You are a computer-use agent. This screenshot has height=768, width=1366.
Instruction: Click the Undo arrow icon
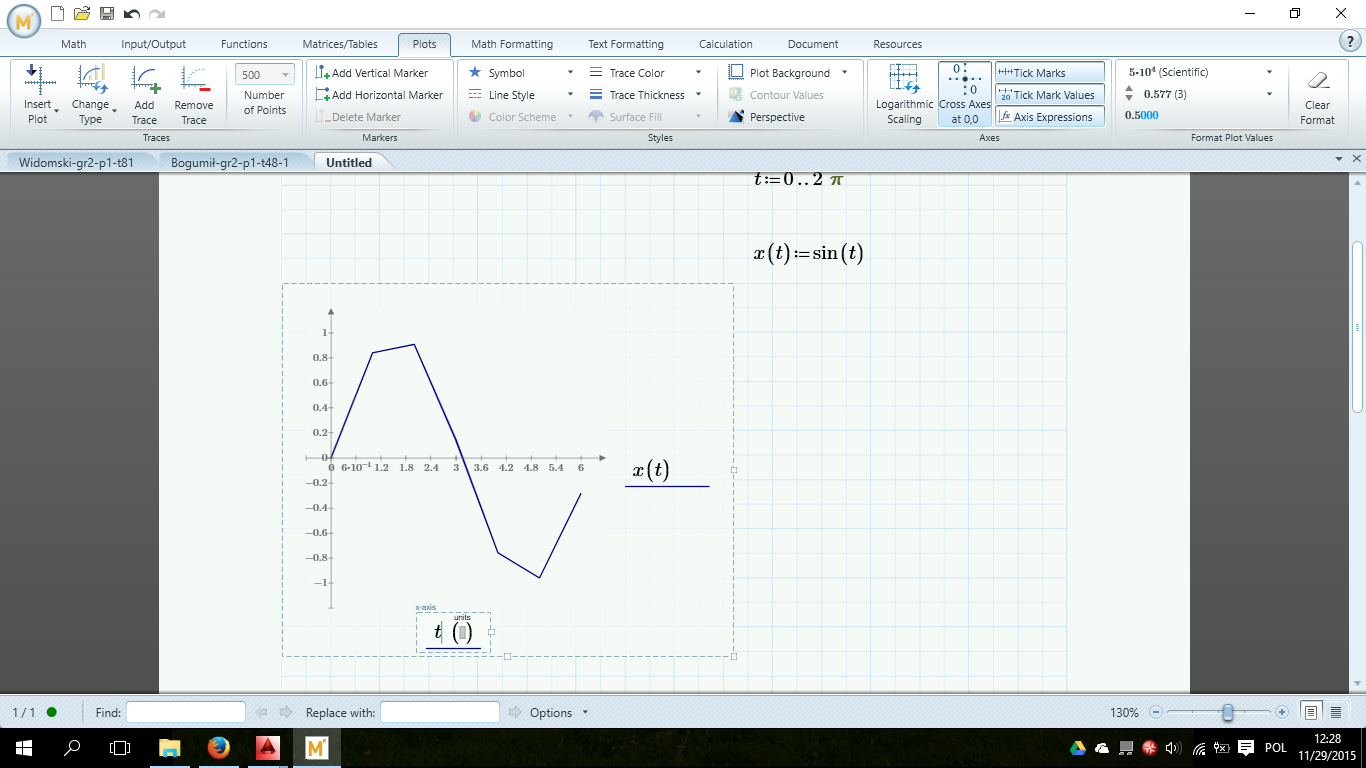pyautogui.click(x=132, y=14)
